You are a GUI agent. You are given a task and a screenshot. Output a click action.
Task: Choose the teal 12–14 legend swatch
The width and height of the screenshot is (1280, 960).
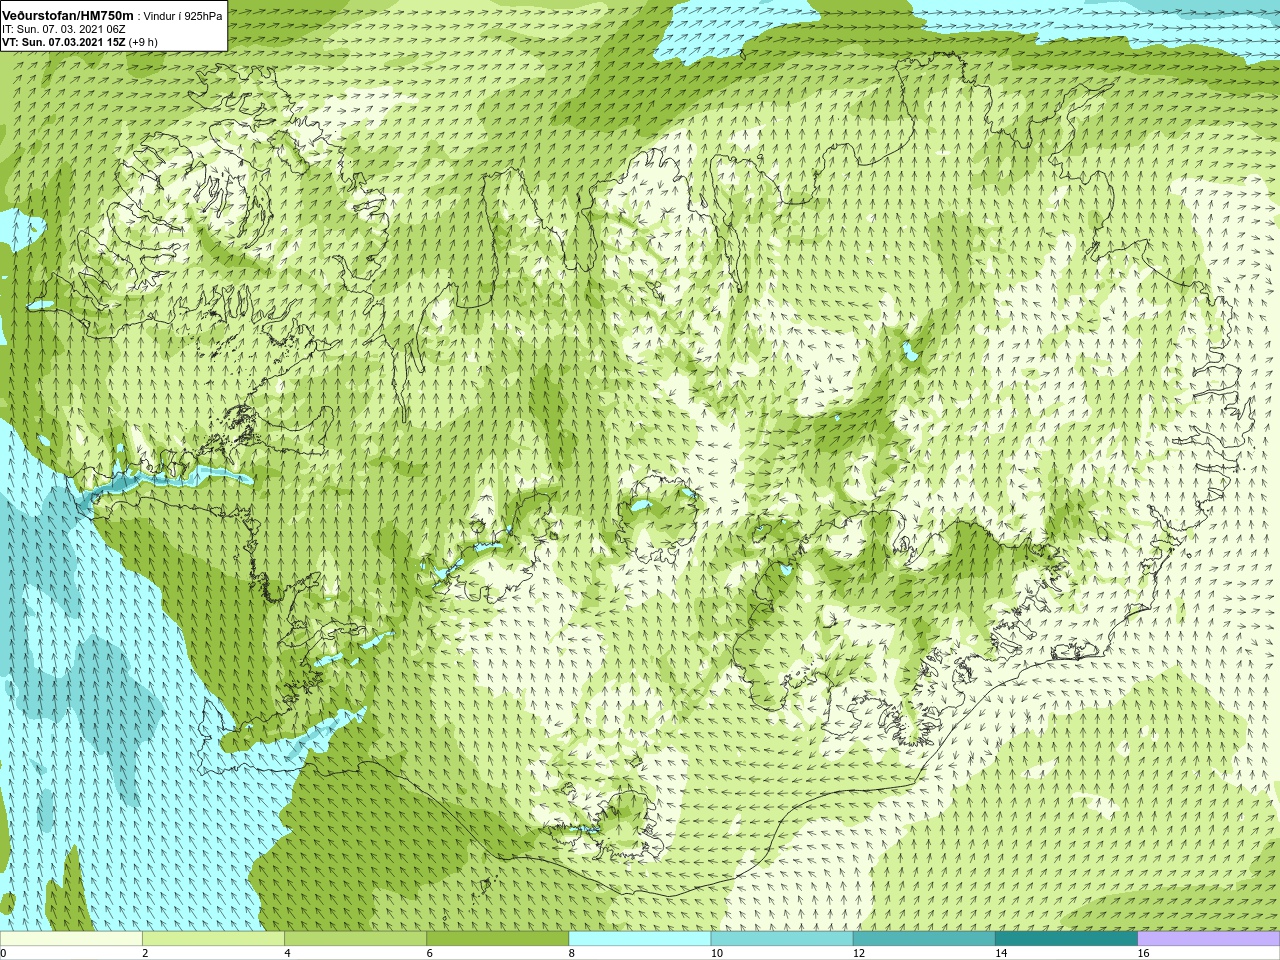coord(924,939)
